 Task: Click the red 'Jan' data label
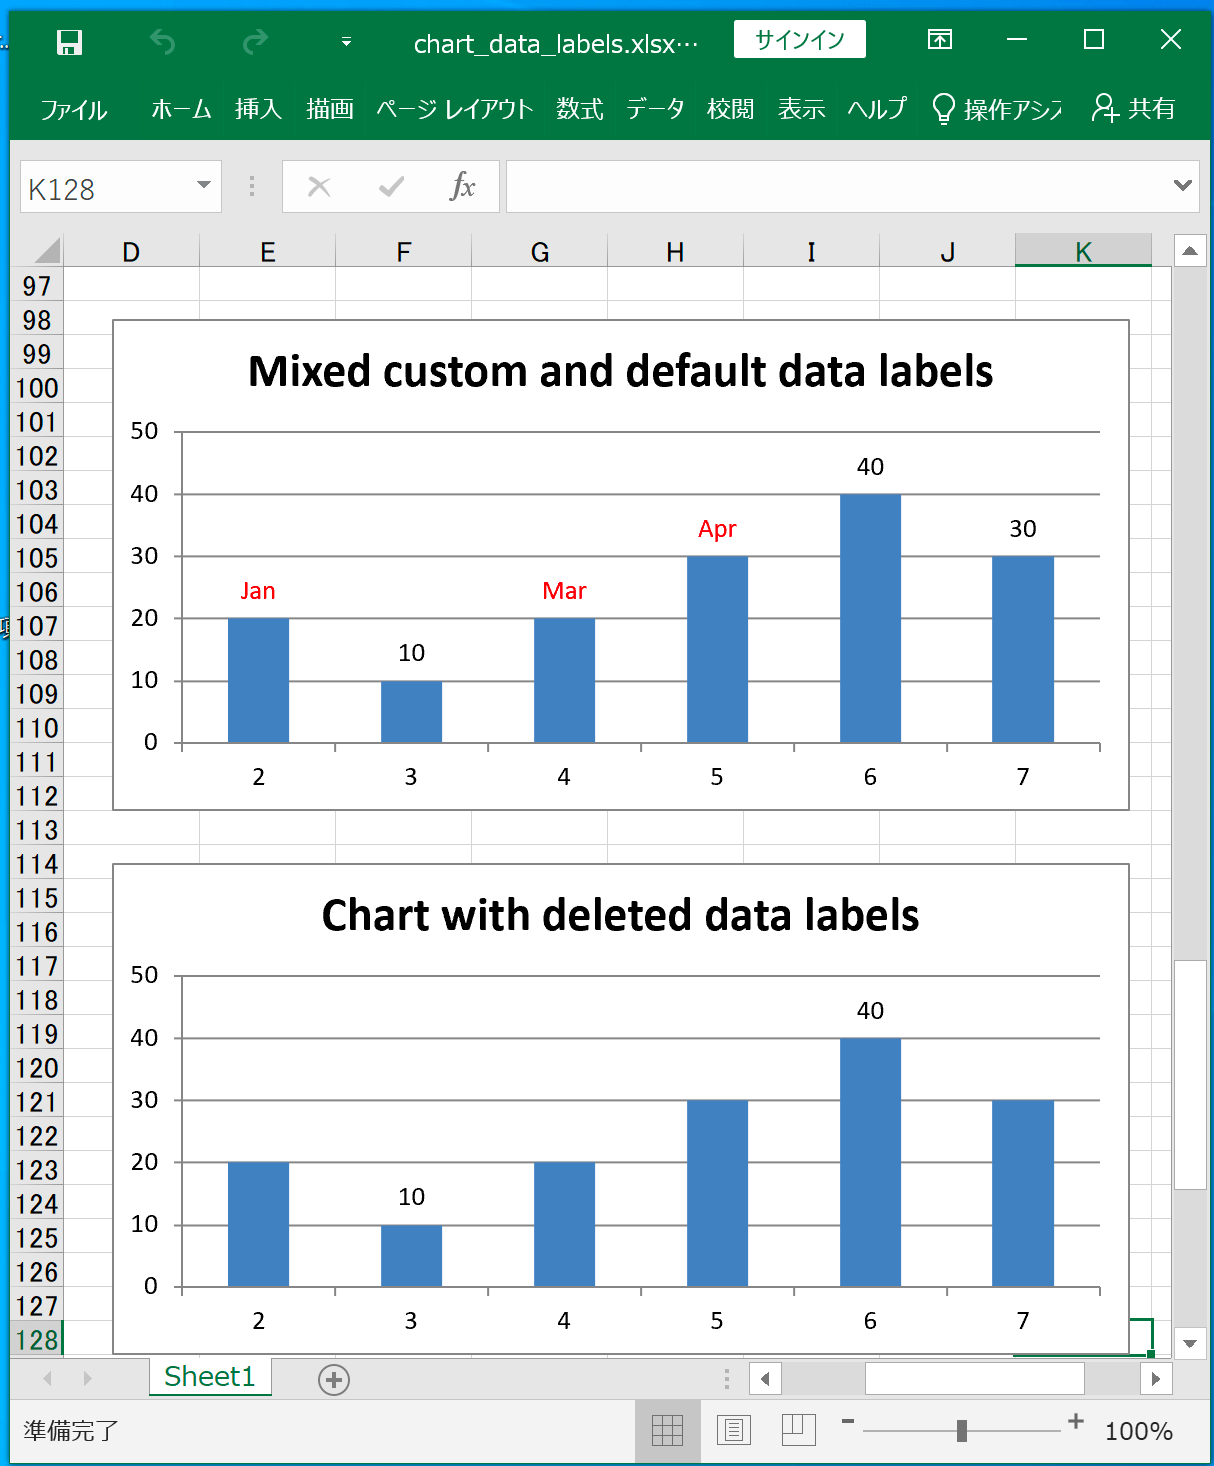pyautogui.click(x=258, y=591)
